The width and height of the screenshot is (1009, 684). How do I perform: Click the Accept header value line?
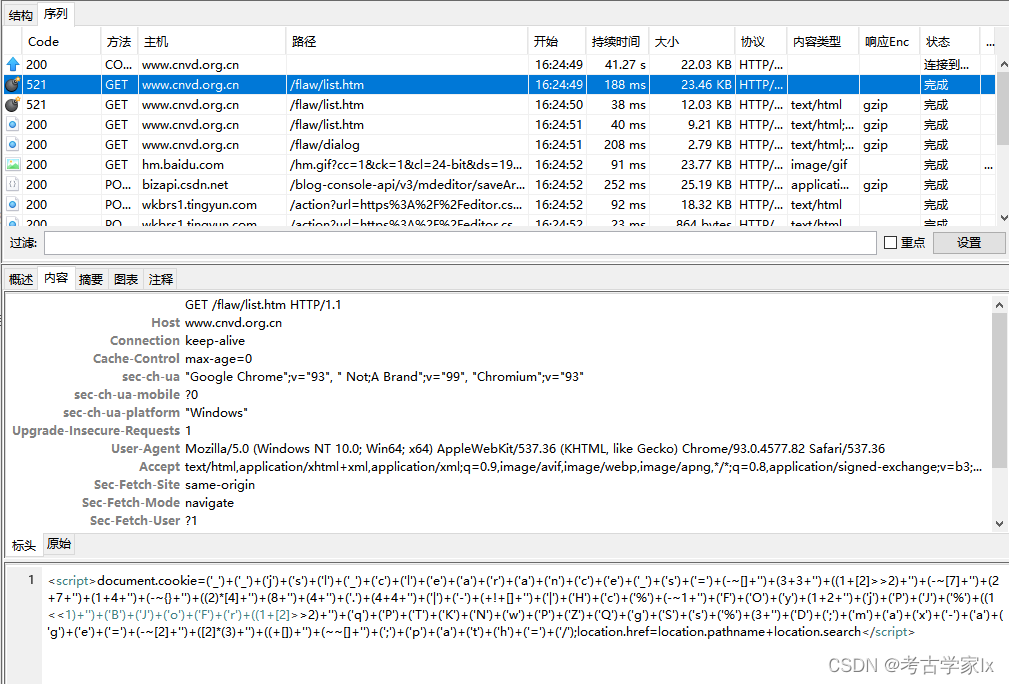(583, 467)
